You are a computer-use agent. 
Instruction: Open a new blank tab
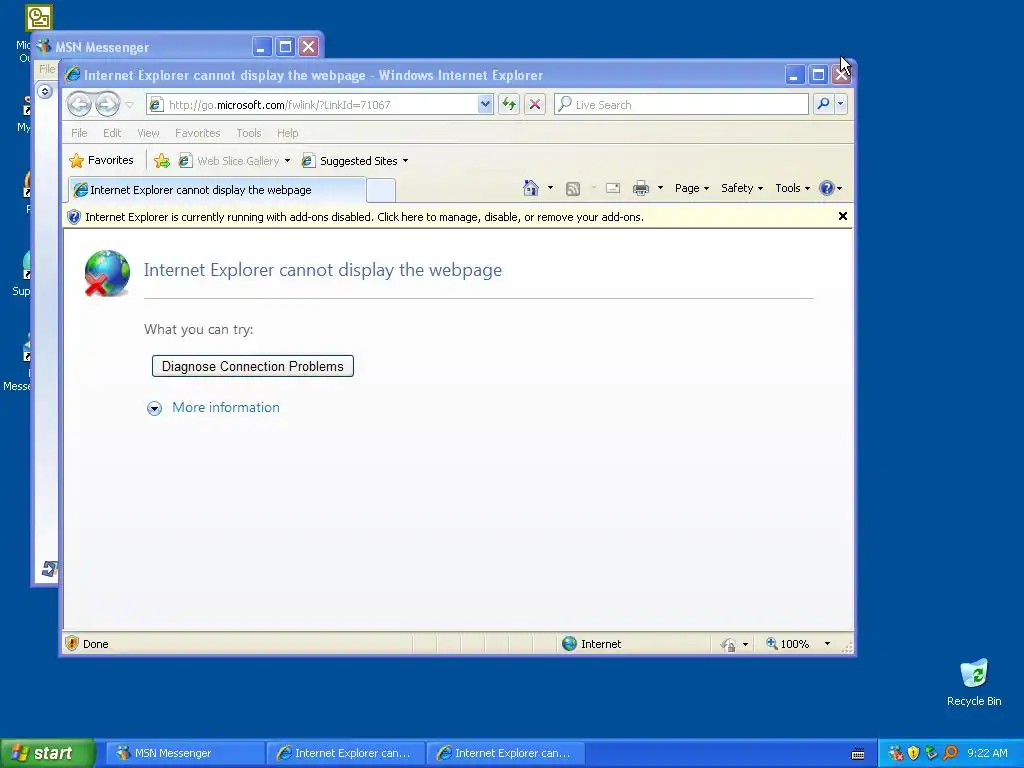coord(381,190)
